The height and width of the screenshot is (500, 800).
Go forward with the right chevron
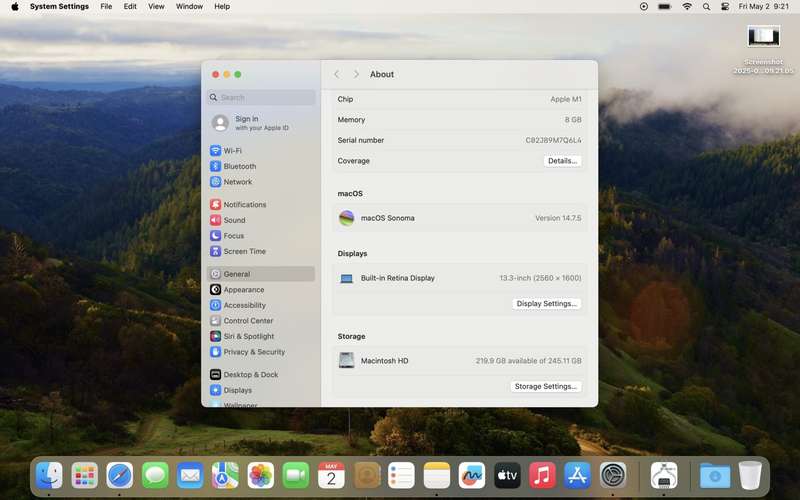[356, 74]
